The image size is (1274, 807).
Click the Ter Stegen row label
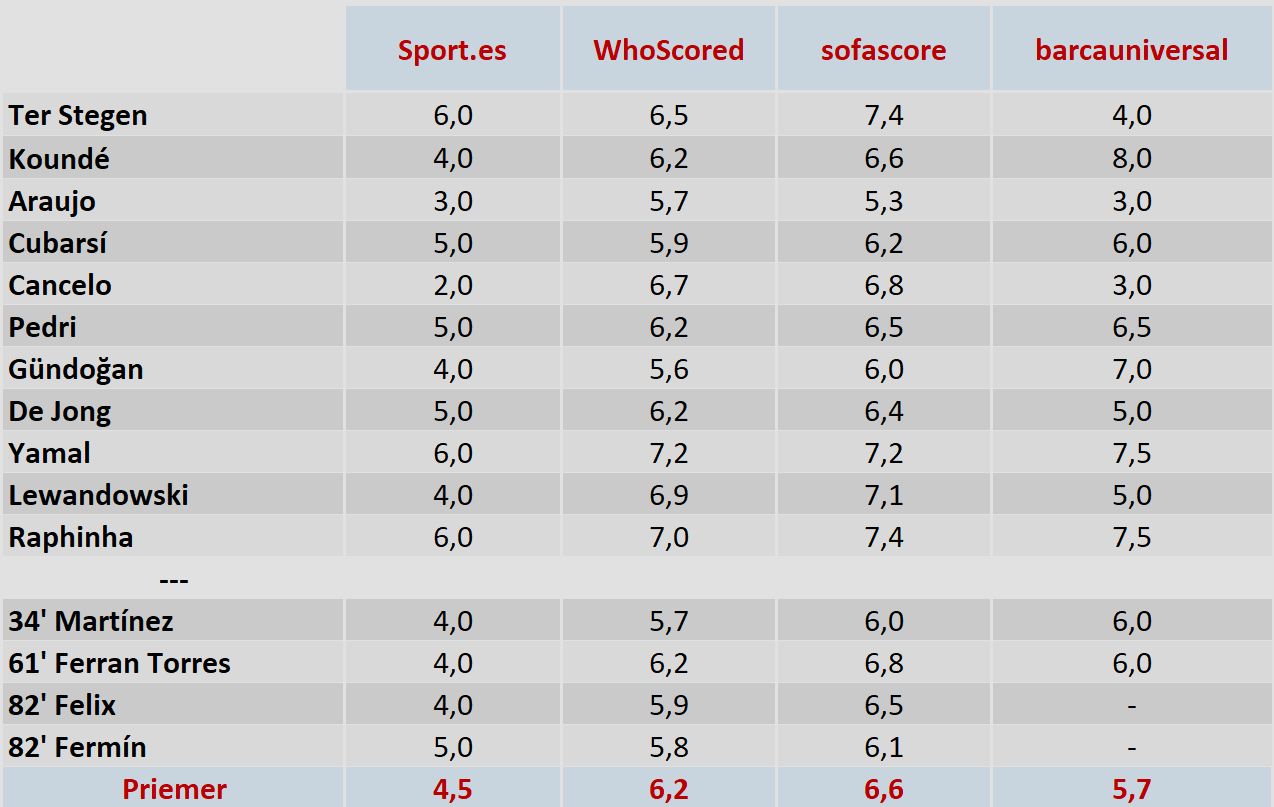78,116
